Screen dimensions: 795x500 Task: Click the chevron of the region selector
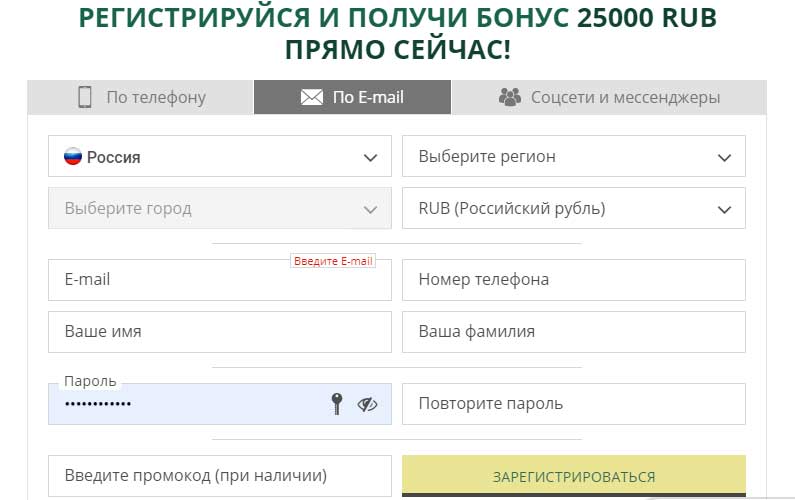click(725, 158)
